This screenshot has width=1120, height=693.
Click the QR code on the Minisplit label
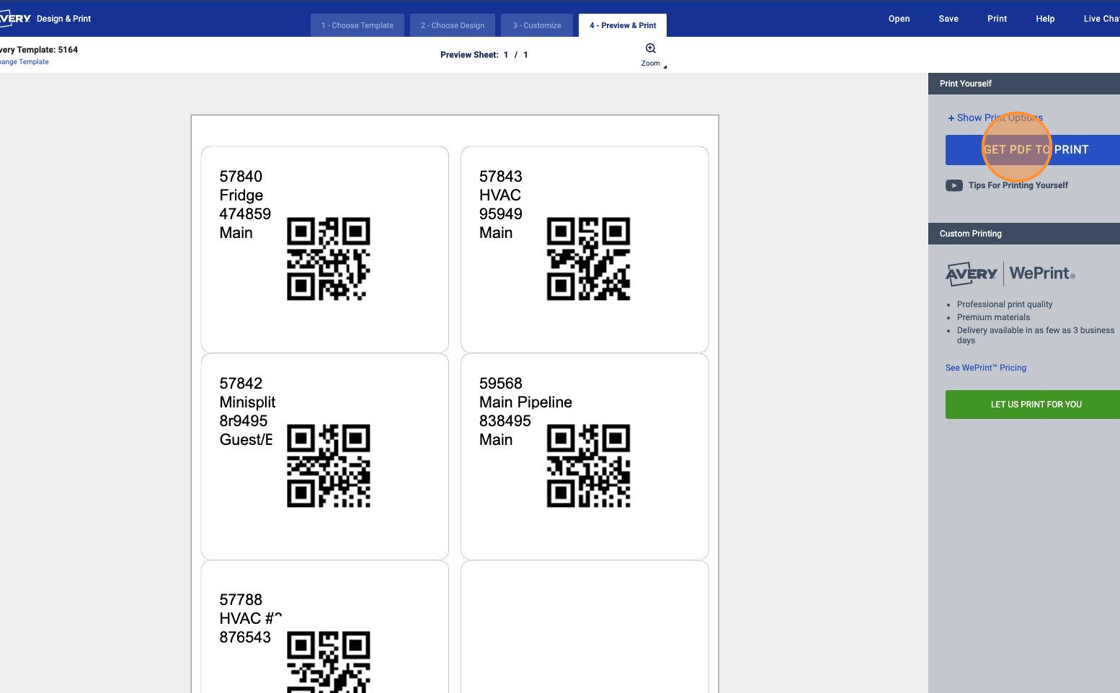click(x=329, y=466)
